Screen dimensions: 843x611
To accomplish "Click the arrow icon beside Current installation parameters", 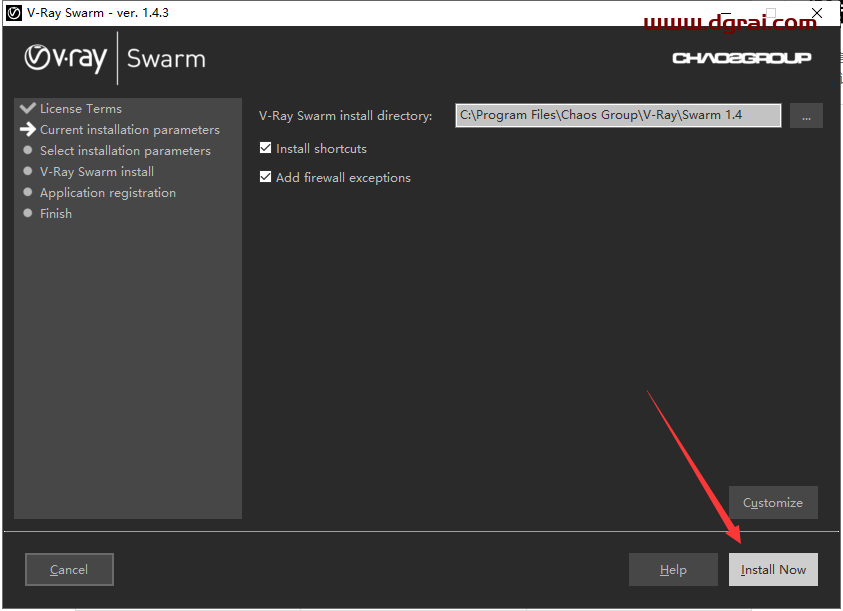I will point(27,130).
